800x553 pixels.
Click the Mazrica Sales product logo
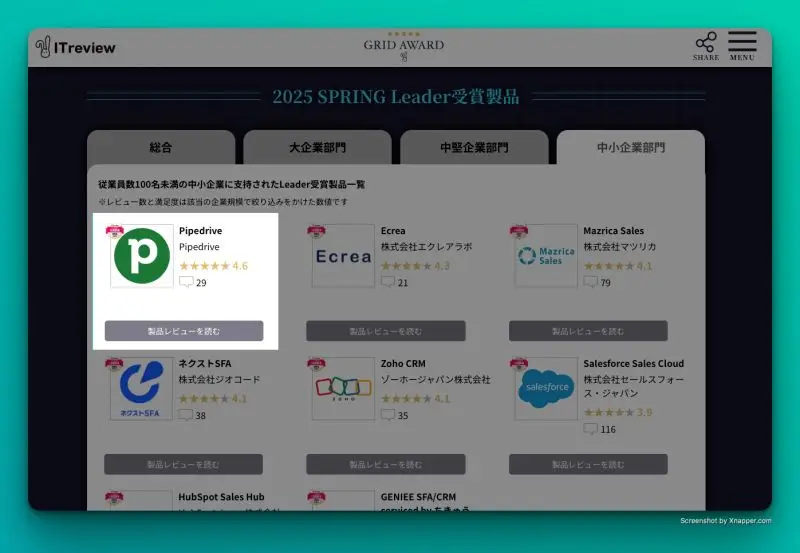click(x=546, y=256)
